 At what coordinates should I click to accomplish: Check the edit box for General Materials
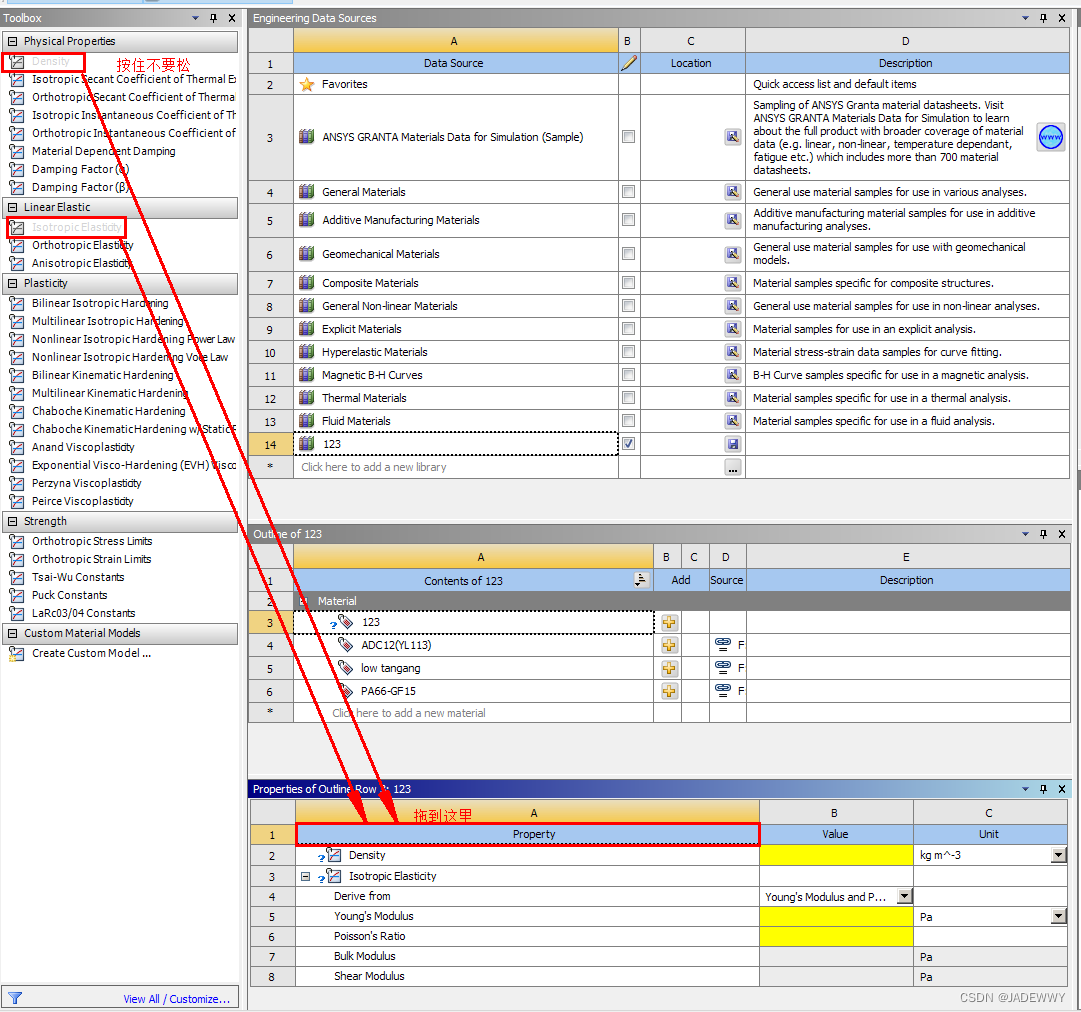point(628,192)
